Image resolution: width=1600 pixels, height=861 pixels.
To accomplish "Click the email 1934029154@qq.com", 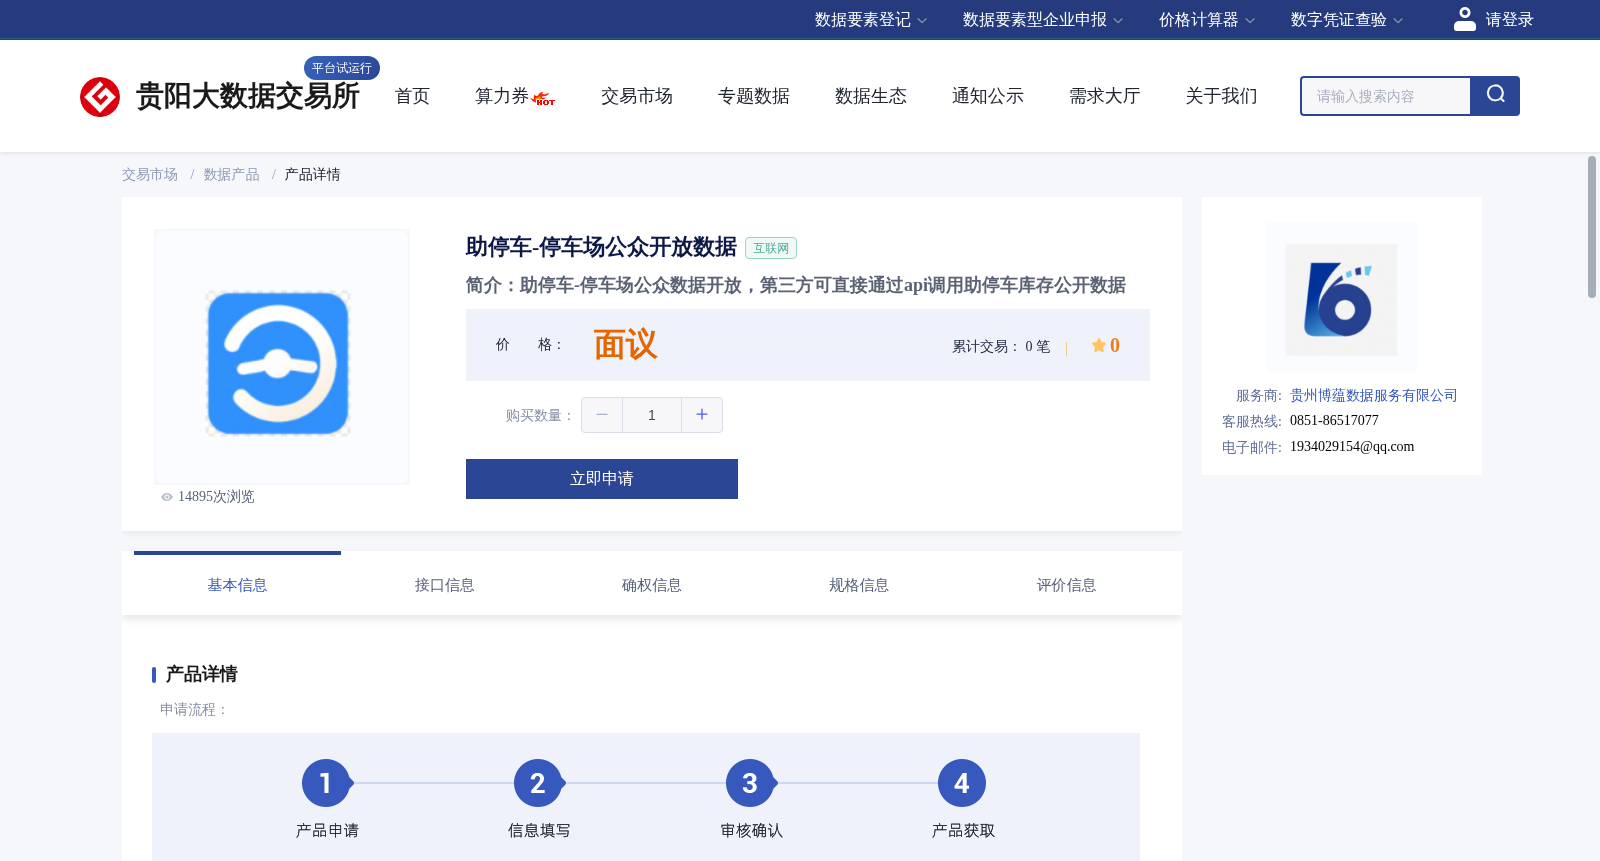I will coord(1352,447).
